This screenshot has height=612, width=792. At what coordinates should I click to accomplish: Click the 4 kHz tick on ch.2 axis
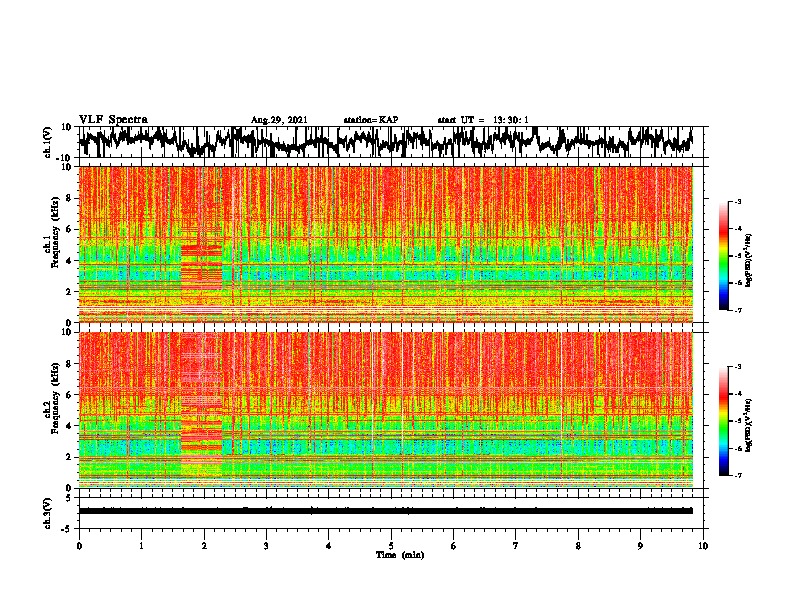coord(69,426)
